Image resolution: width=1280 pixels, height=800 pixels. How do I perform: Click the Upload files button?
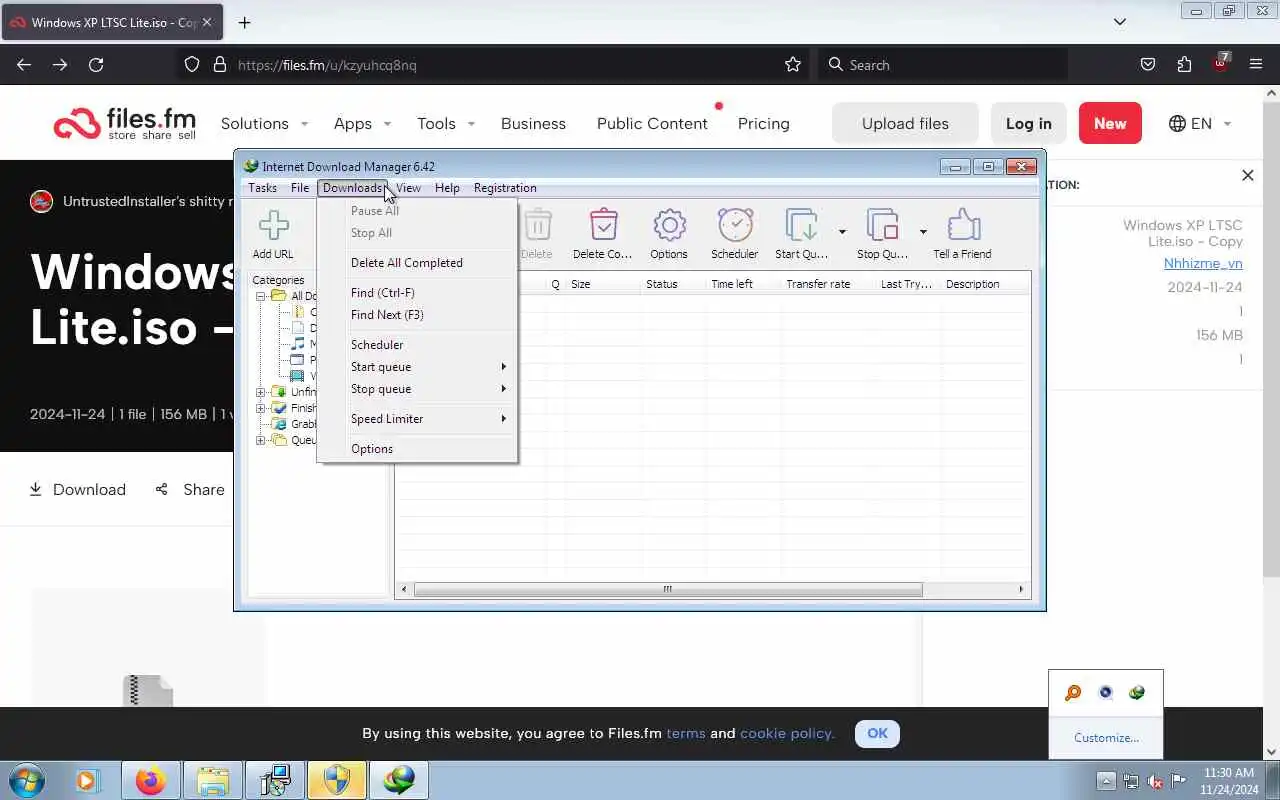[x=905, y=123]
